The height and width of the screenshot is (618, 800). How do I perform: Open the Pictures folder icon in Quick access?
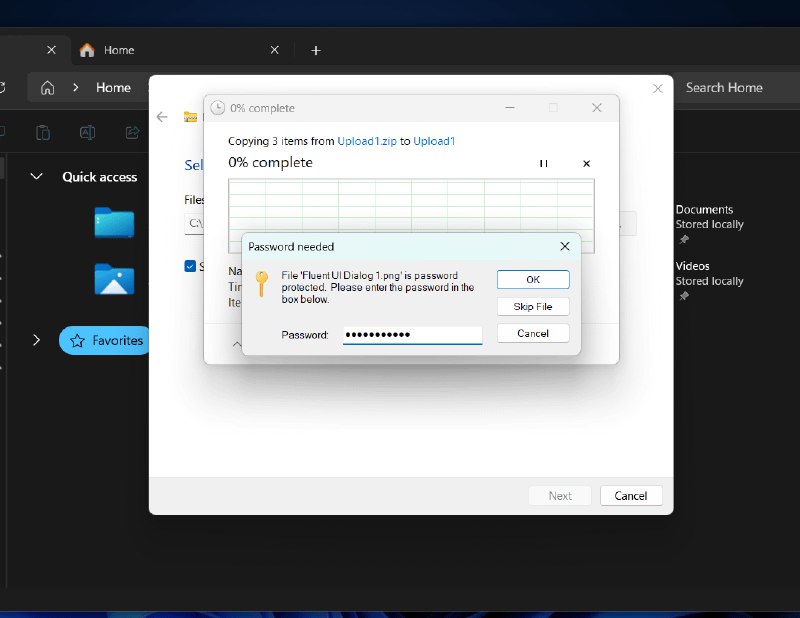pyautogui.click(x=114, y=279)
